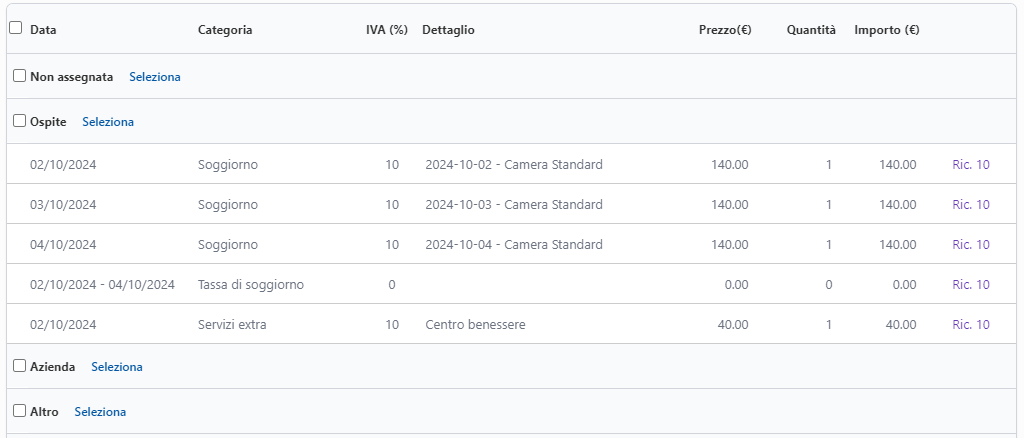Open Ric. 10 on Servizi extra row
Screen dimensions: 1024x438
pos(970,325)
